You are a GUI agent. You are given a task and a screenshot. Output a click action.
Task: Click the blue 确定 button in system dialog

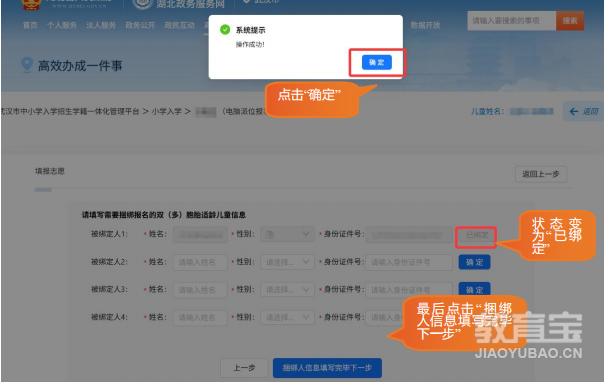coord(377,62)
